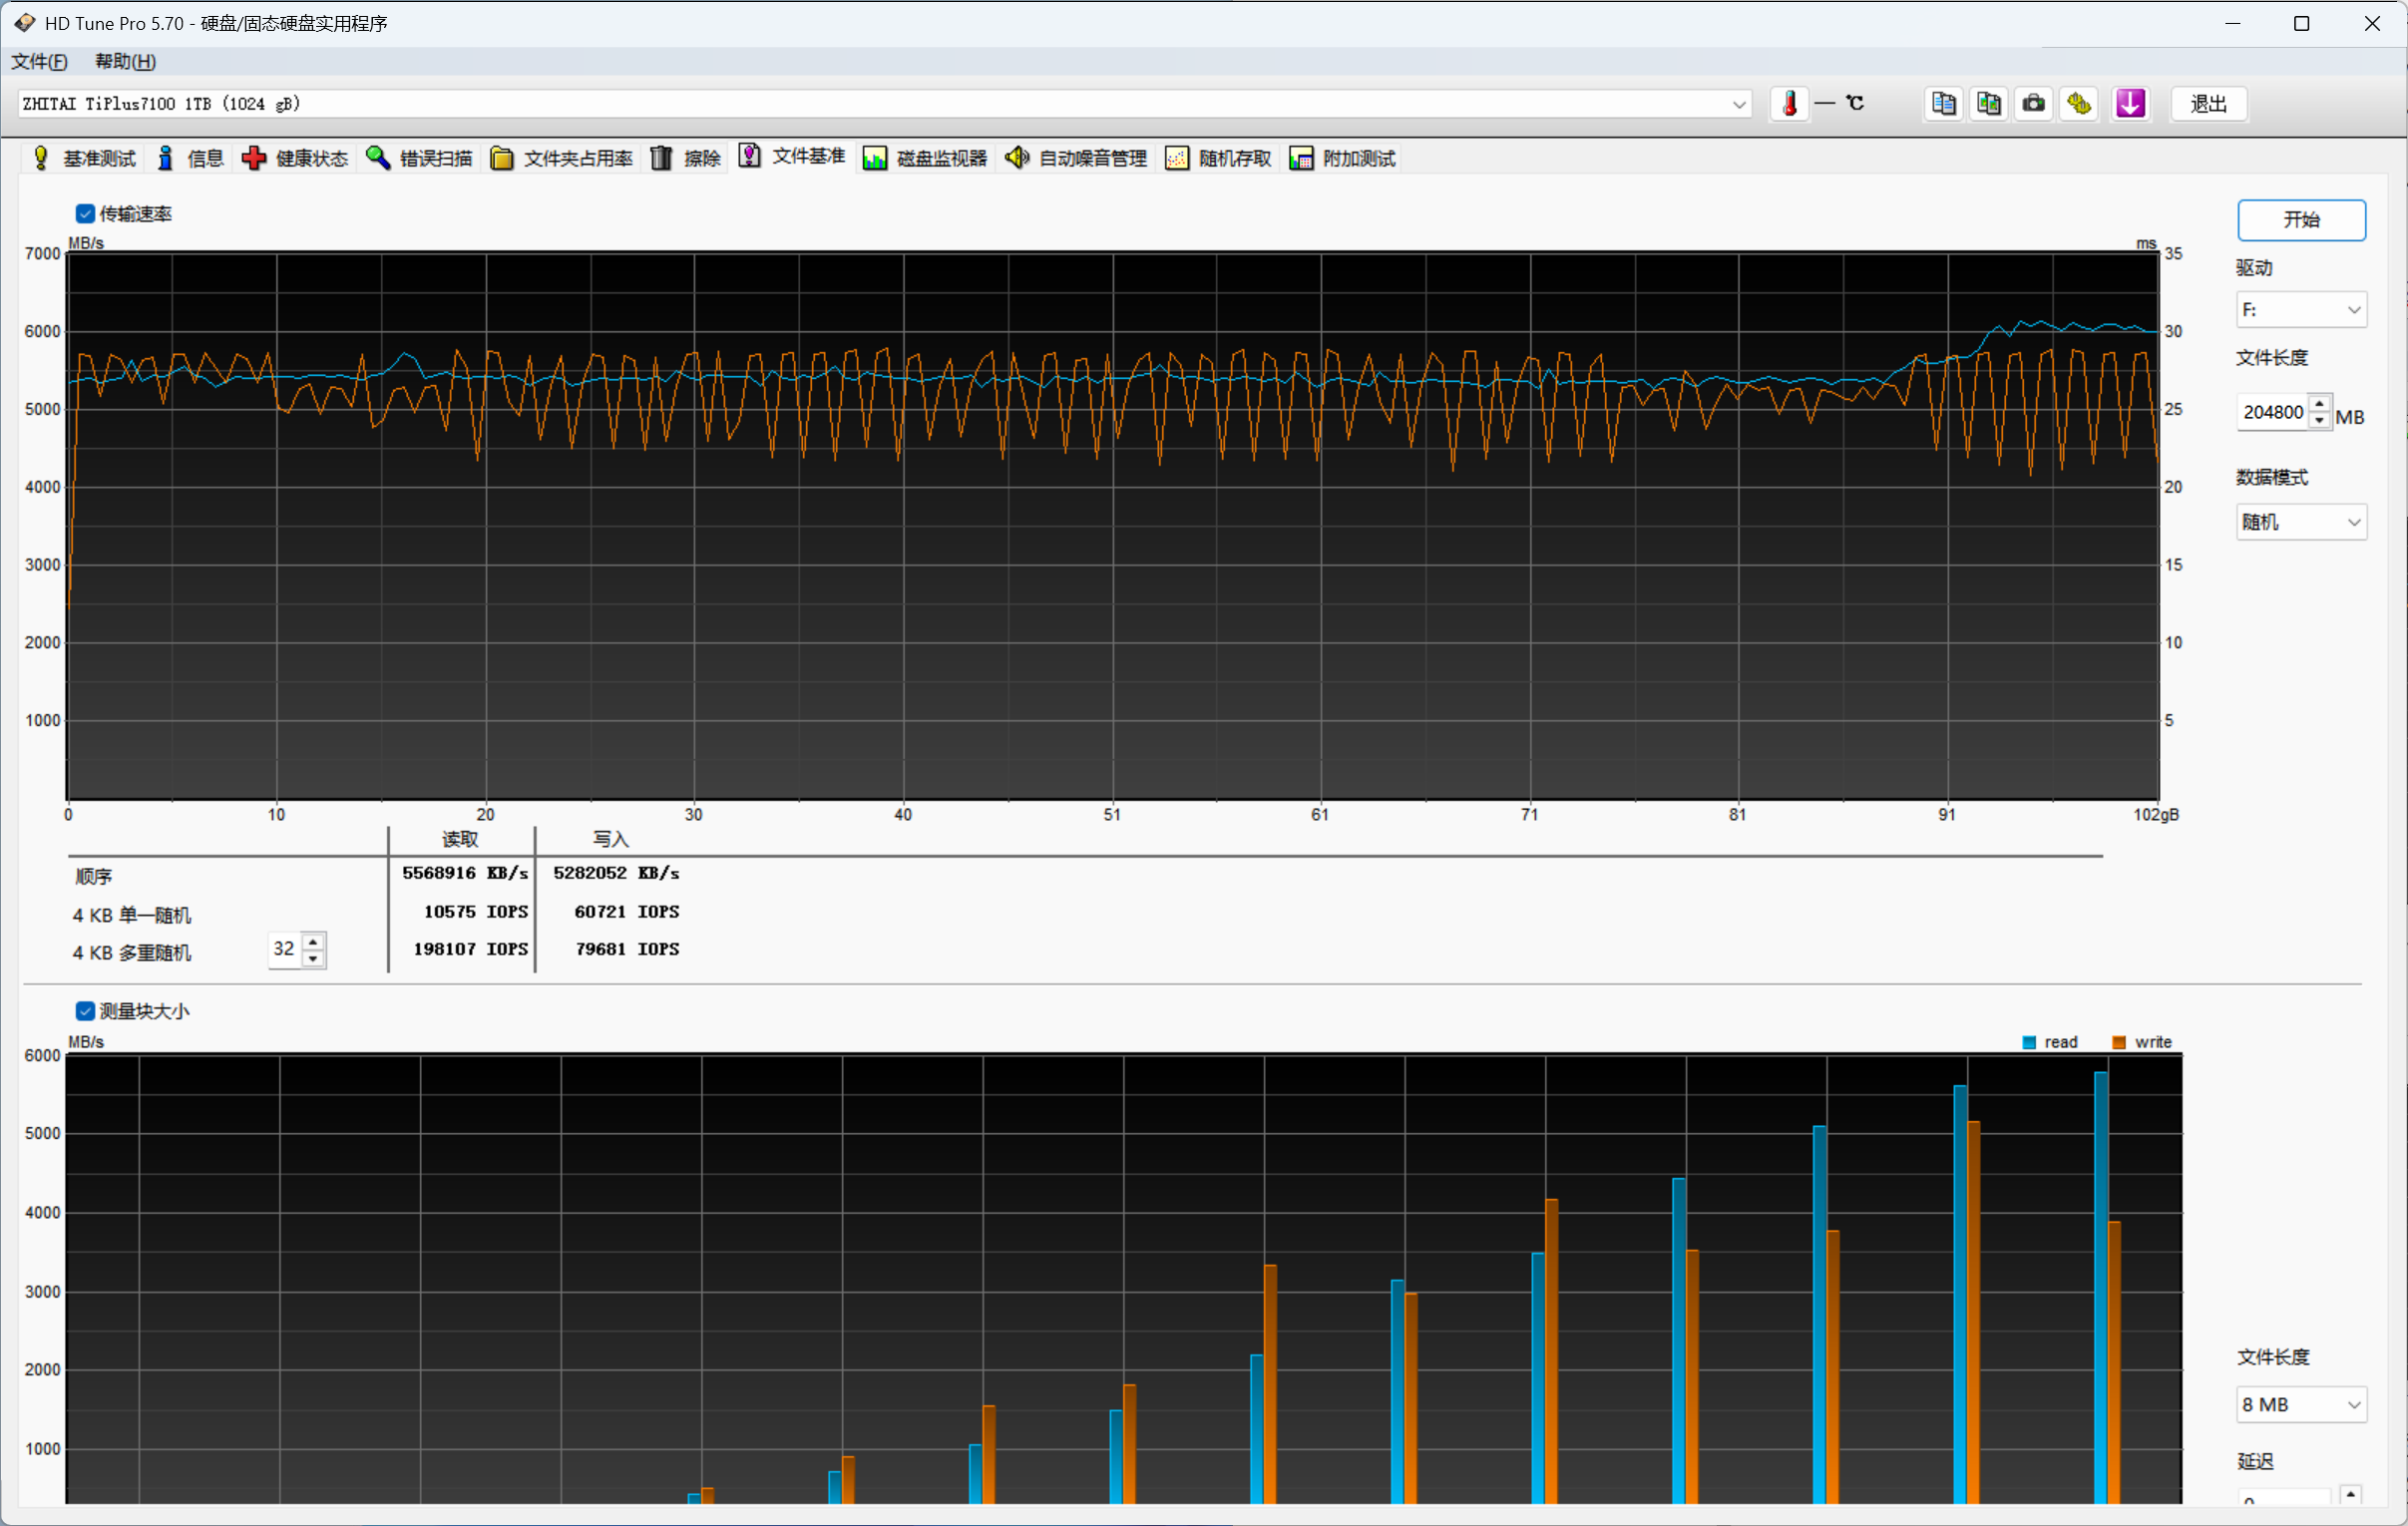The image size is (2408, 1526).
Task: Click the 附加测试 icon
Action: [x=1301, y=158]
